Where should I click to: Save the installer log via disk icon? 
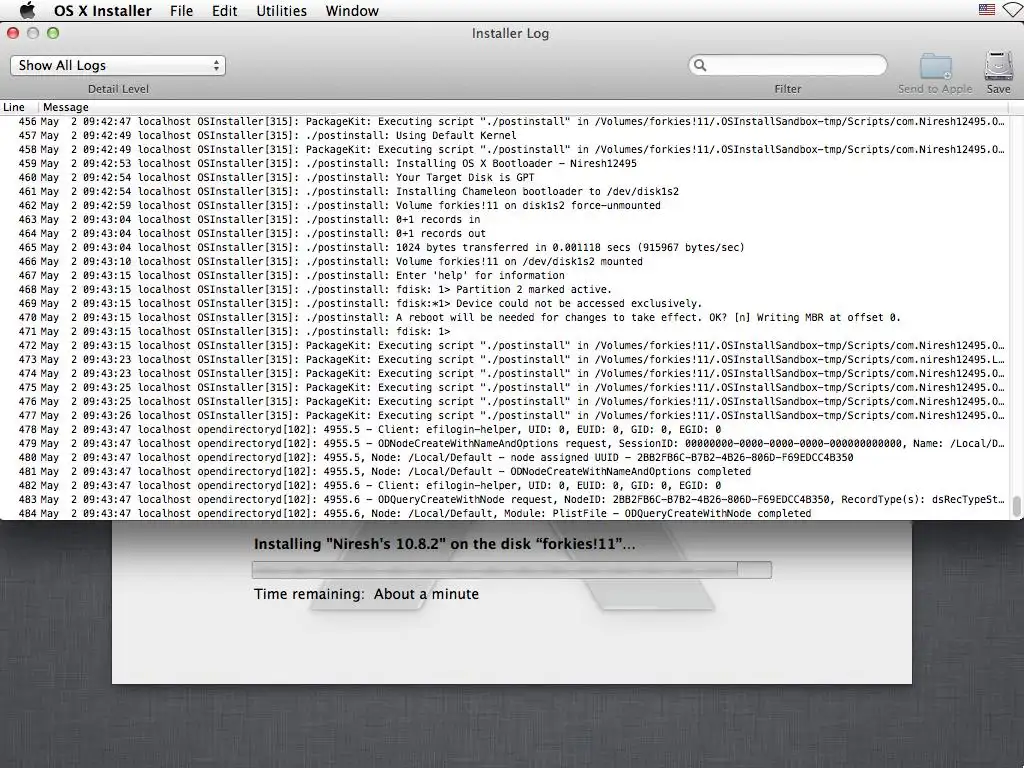pos(999,66)
